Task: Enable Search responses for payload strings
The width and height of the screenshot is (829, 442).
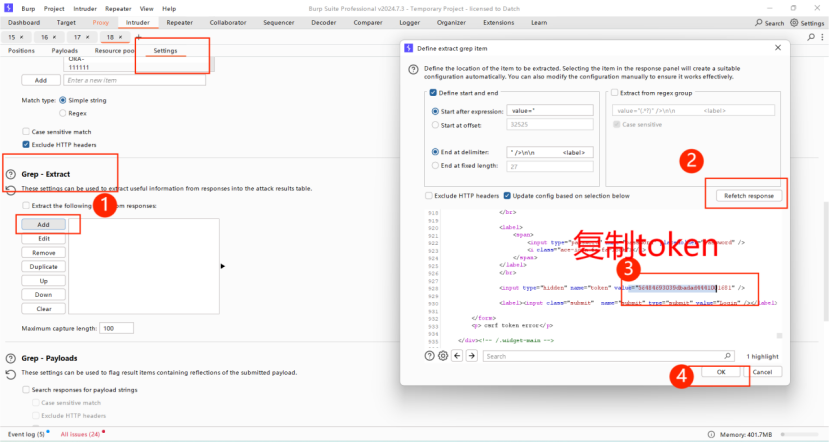Action: tap(25, 390)
